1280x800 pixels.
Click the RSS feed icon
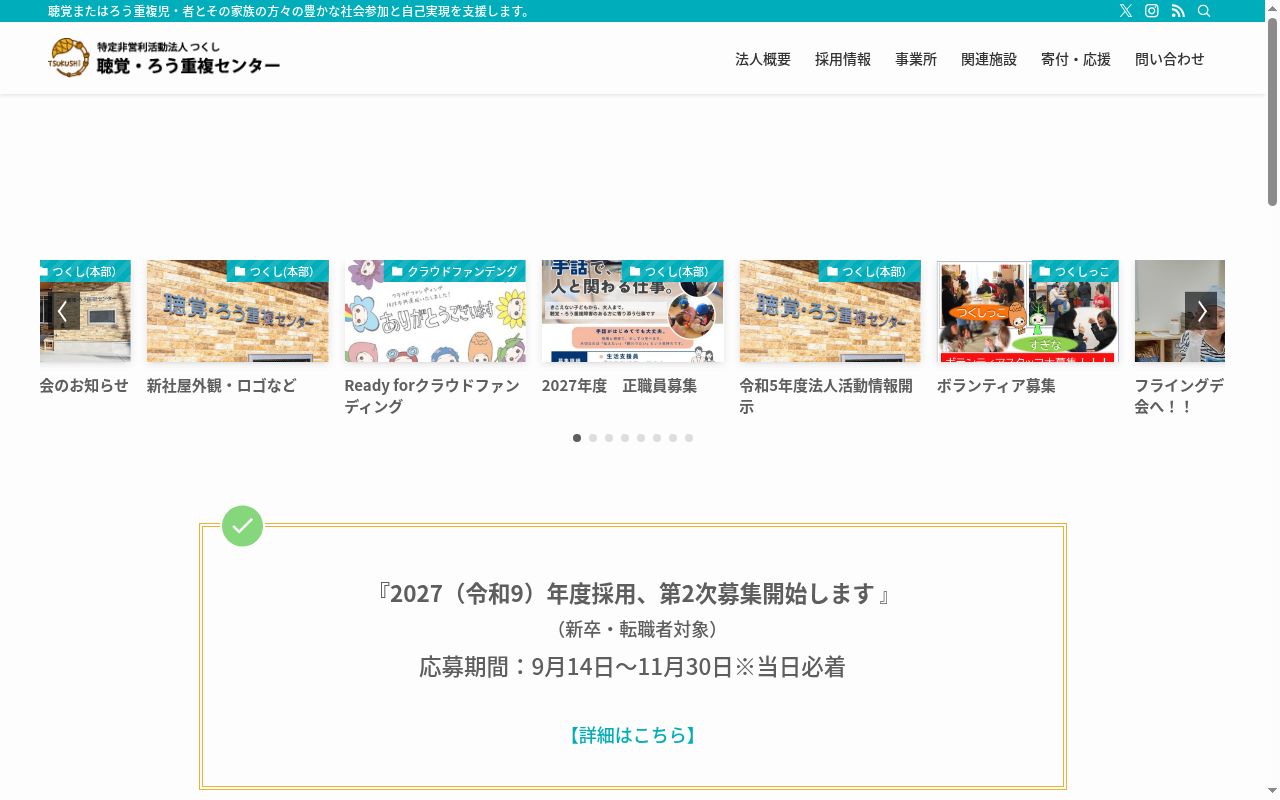tap(1178, 11)
